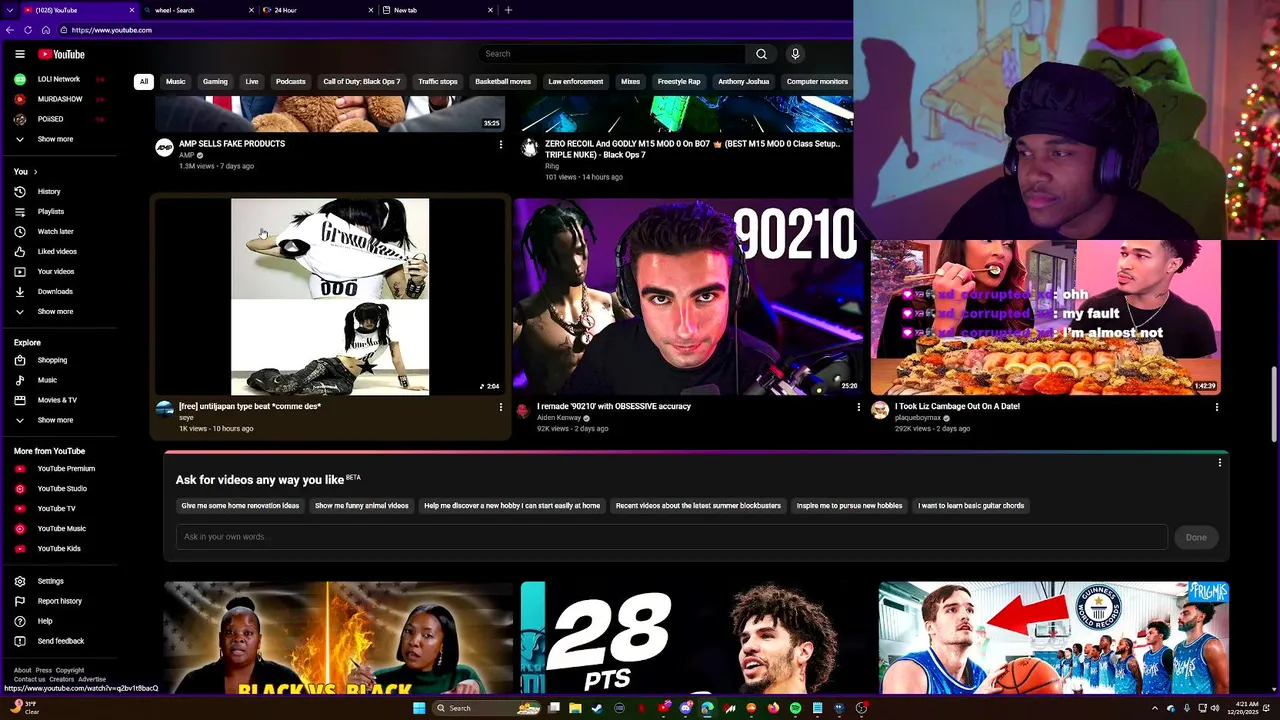
Task: Open Playlists in the sidebar
Action: click(50, 211)
